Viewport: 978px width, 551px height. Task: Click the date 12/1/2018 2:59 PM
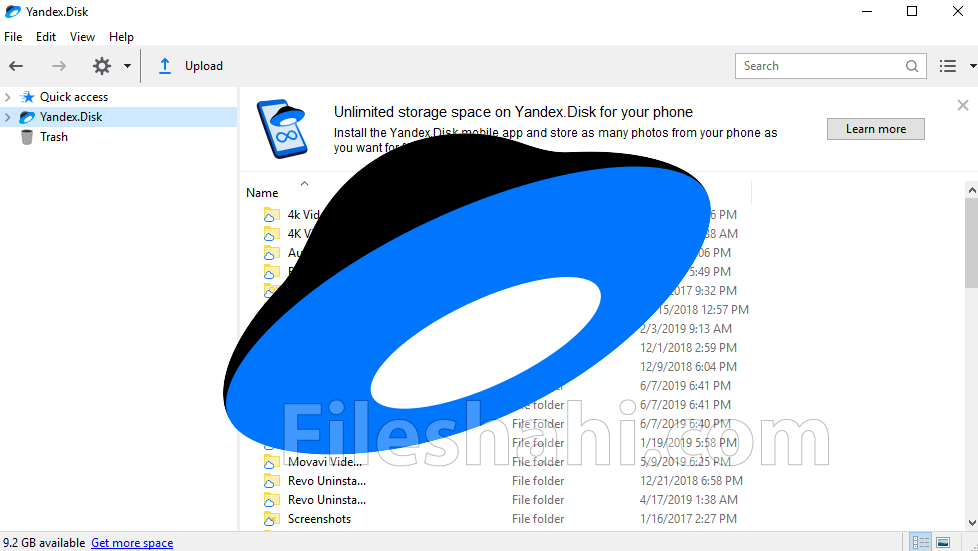coord(688,348)
